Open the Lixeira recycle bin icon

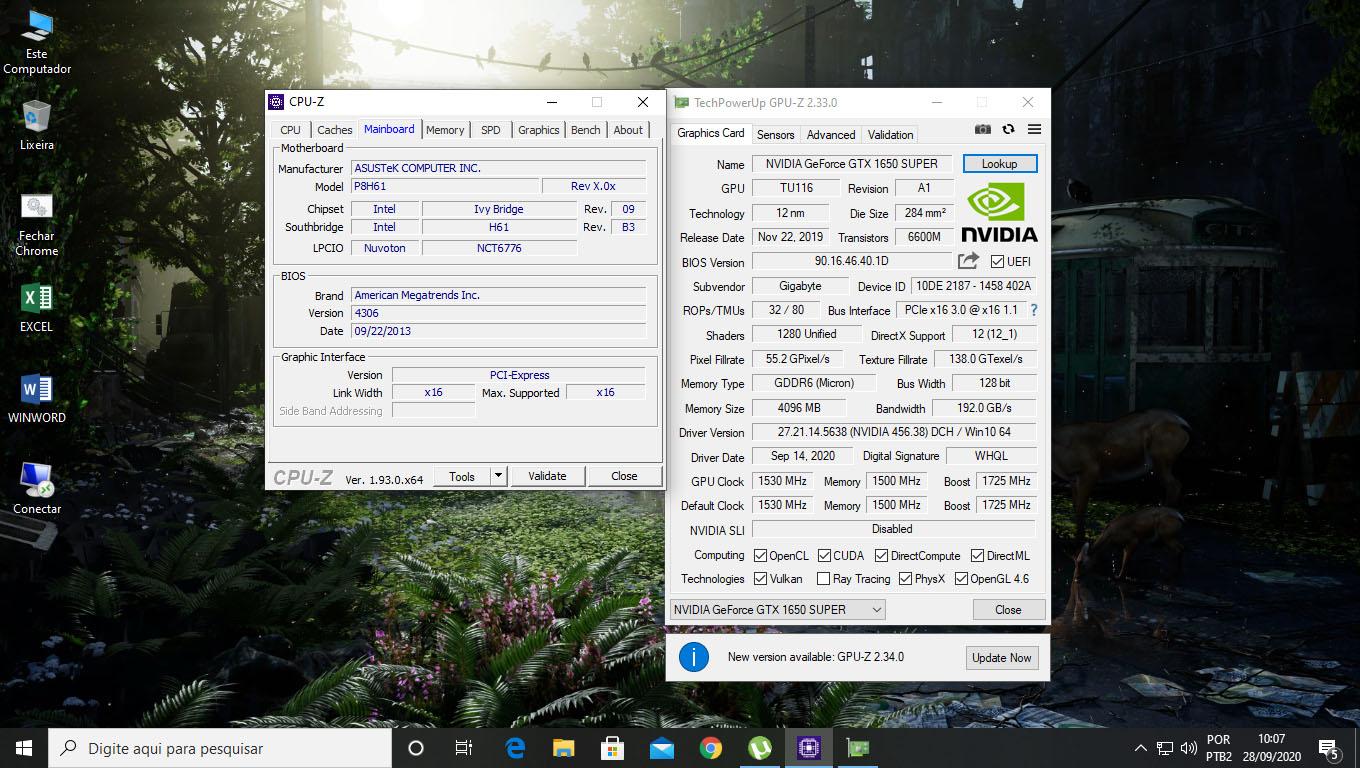click(x=37, y=126)
